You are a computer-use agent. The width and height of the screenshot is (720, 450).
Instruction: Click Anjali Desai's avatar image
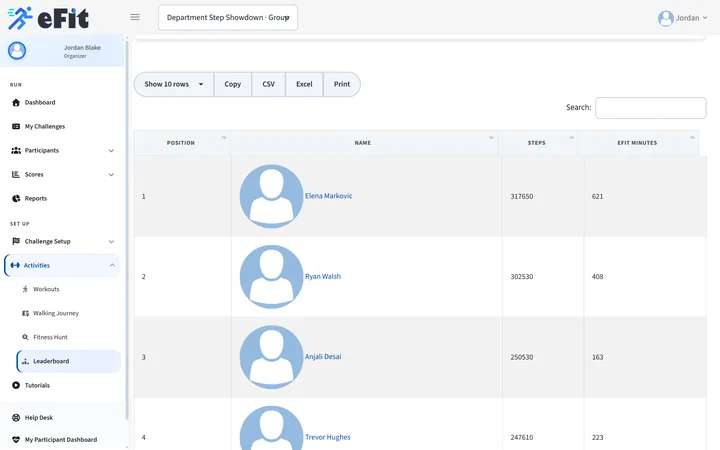tap(271, 357)
